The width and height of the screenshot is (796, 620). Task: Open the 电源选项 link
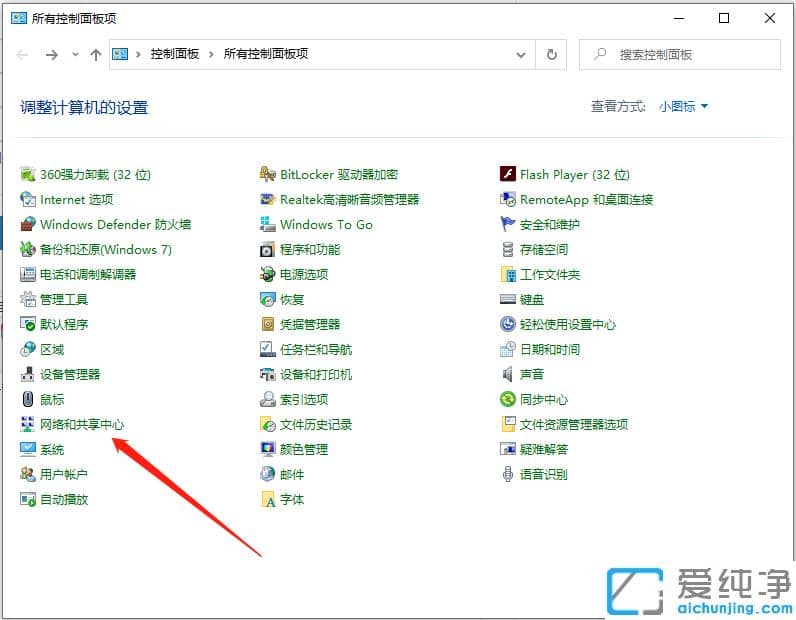click(304, 275)
